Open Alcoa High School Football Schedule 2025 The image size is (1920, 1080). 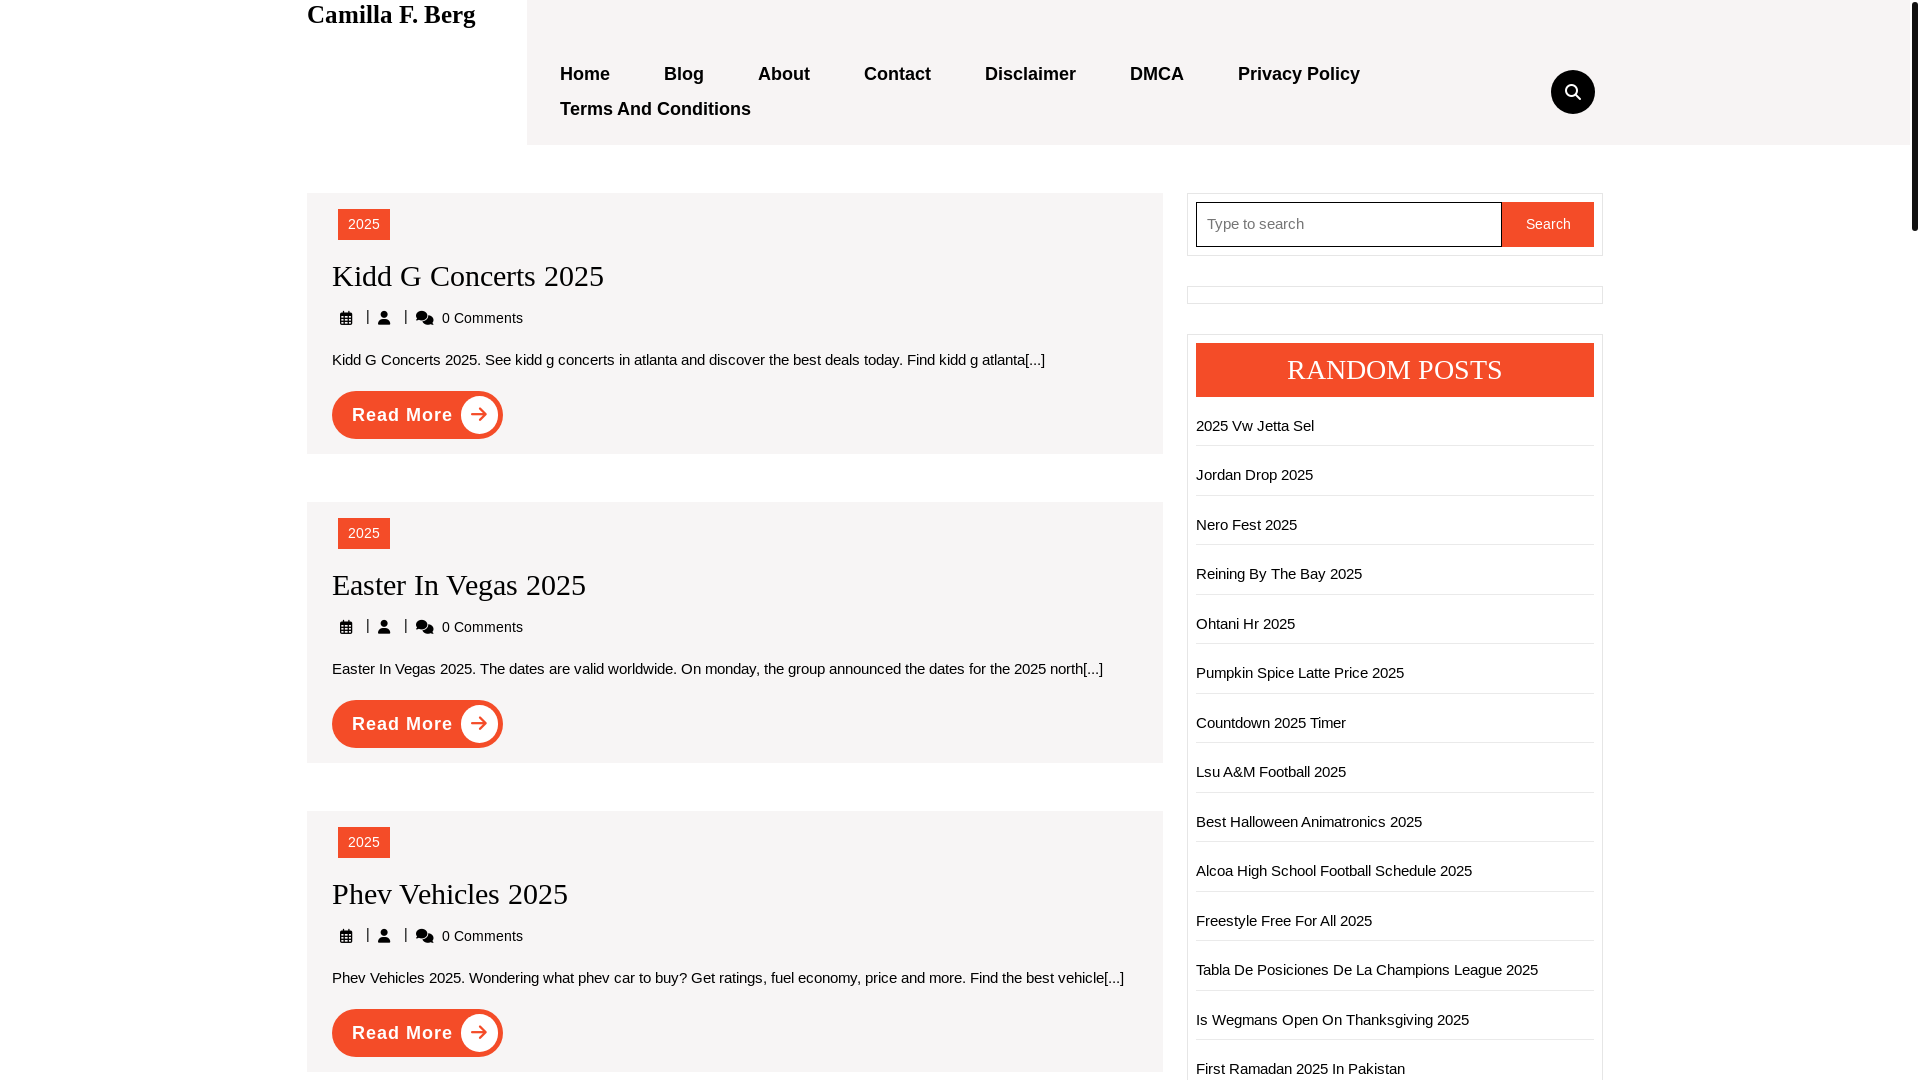1334,871
